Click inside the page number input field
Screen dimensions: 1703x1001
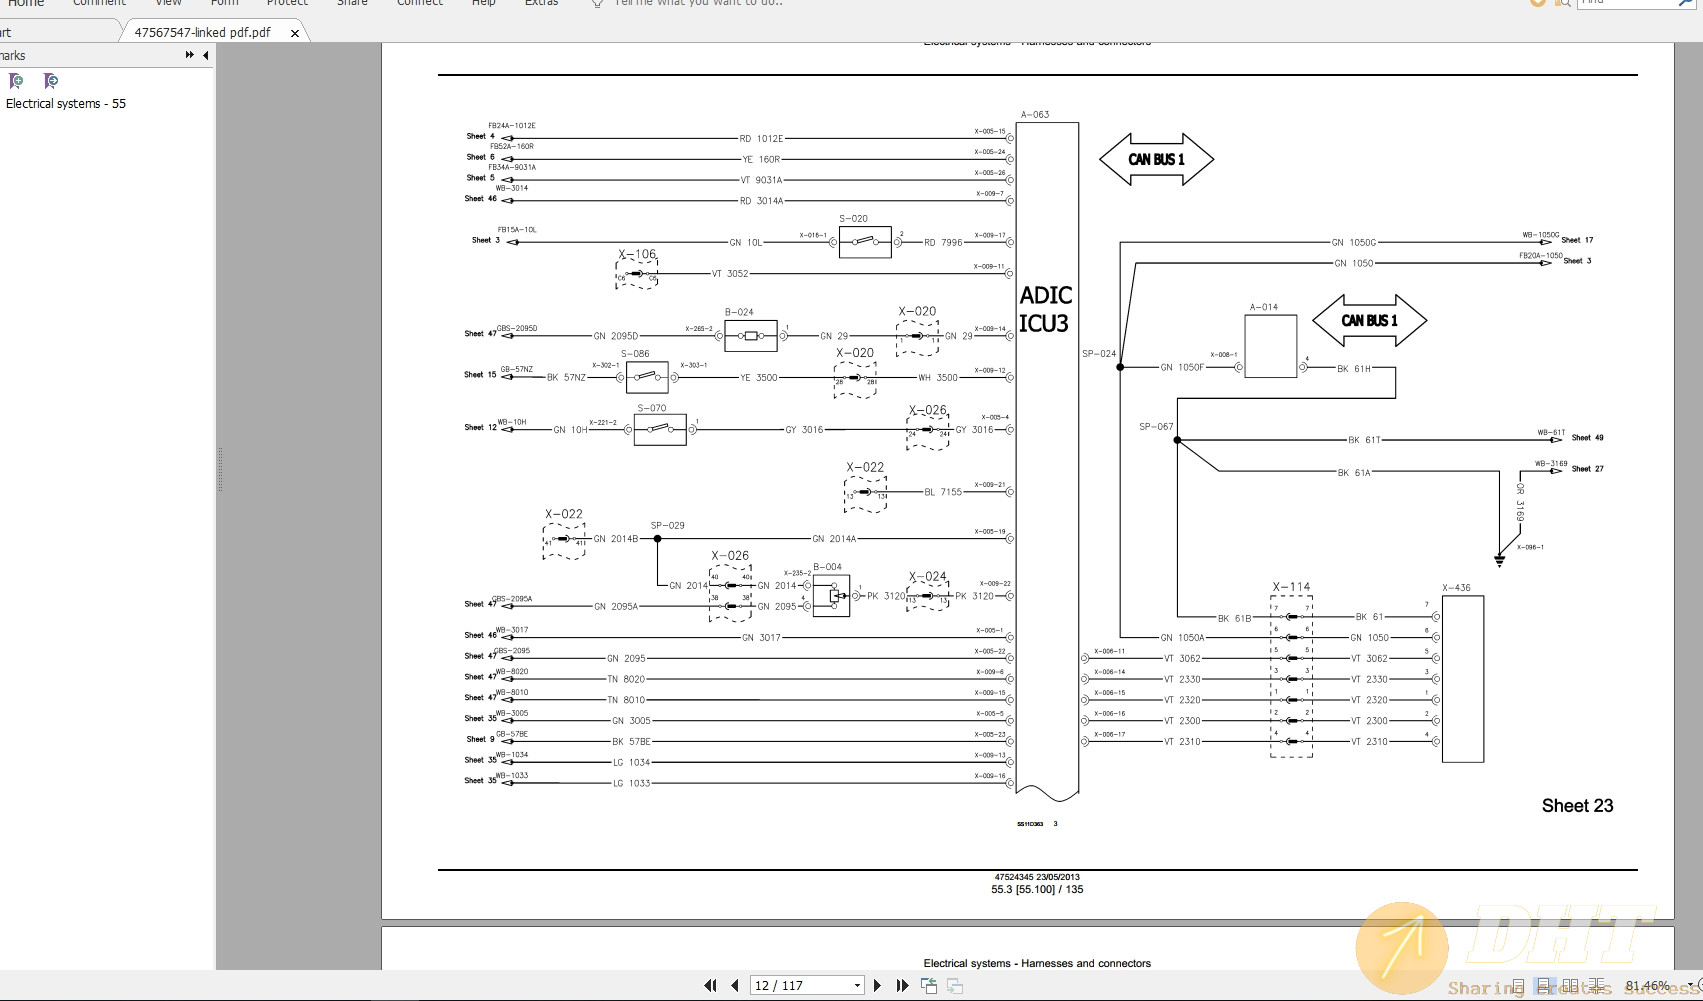pos(795,985)
